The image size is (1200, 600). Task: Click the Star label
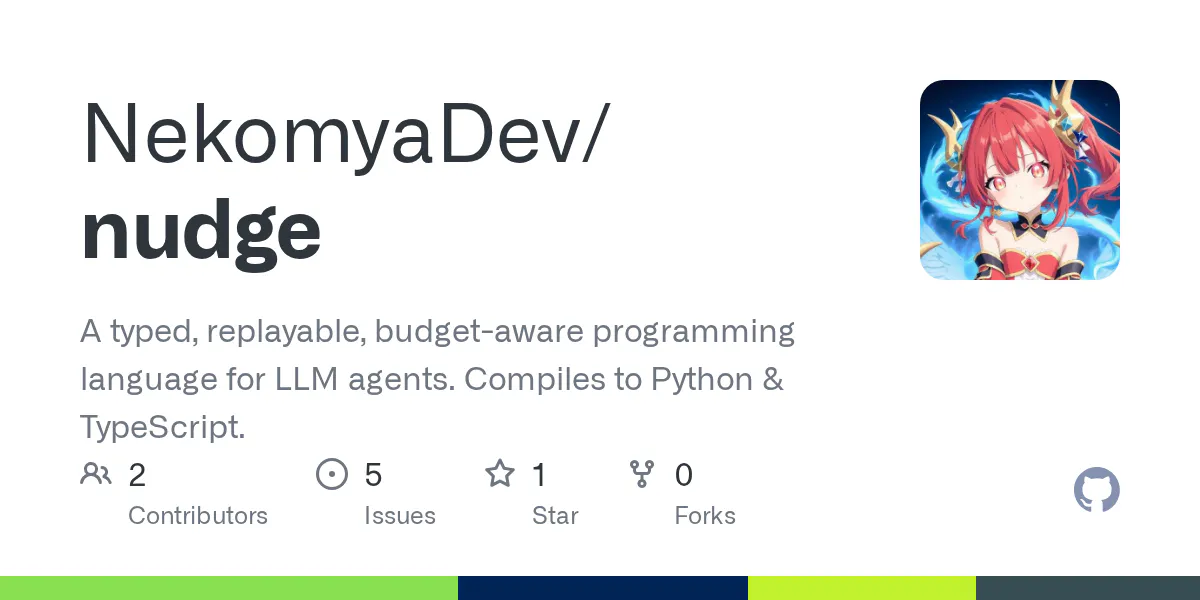pos(555,516)
